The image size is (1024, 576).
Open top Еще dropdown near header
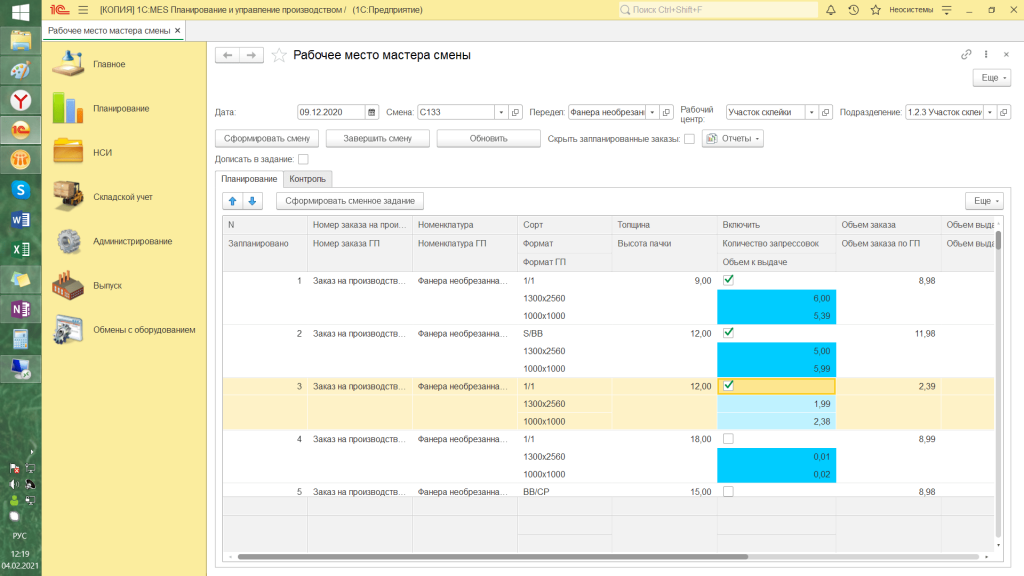[x=992, y=78]
